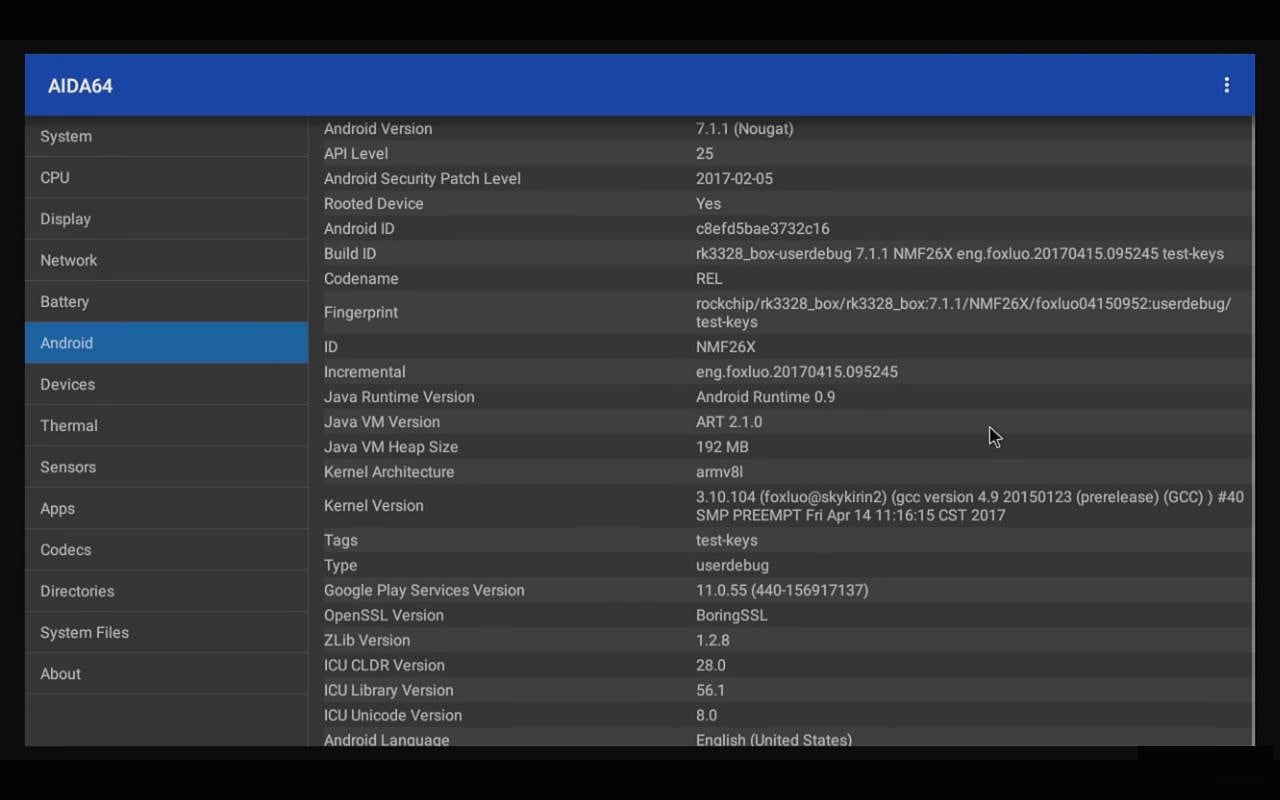Open the Devices section
This screenshot has width=1280, height=800.
(166, 384)
